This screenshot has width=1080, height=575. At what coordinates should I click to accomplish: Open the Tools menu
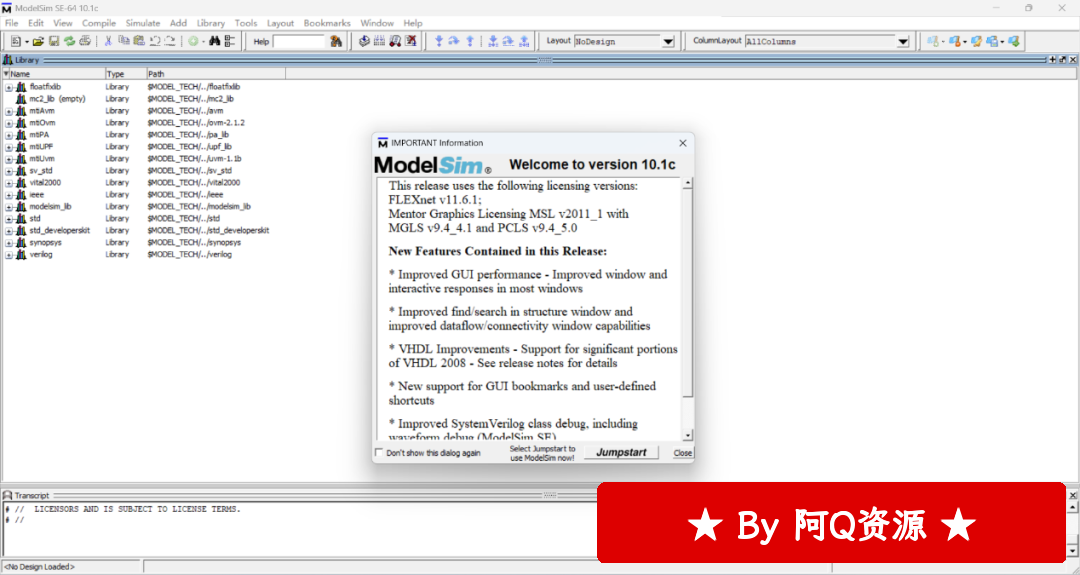246,23
